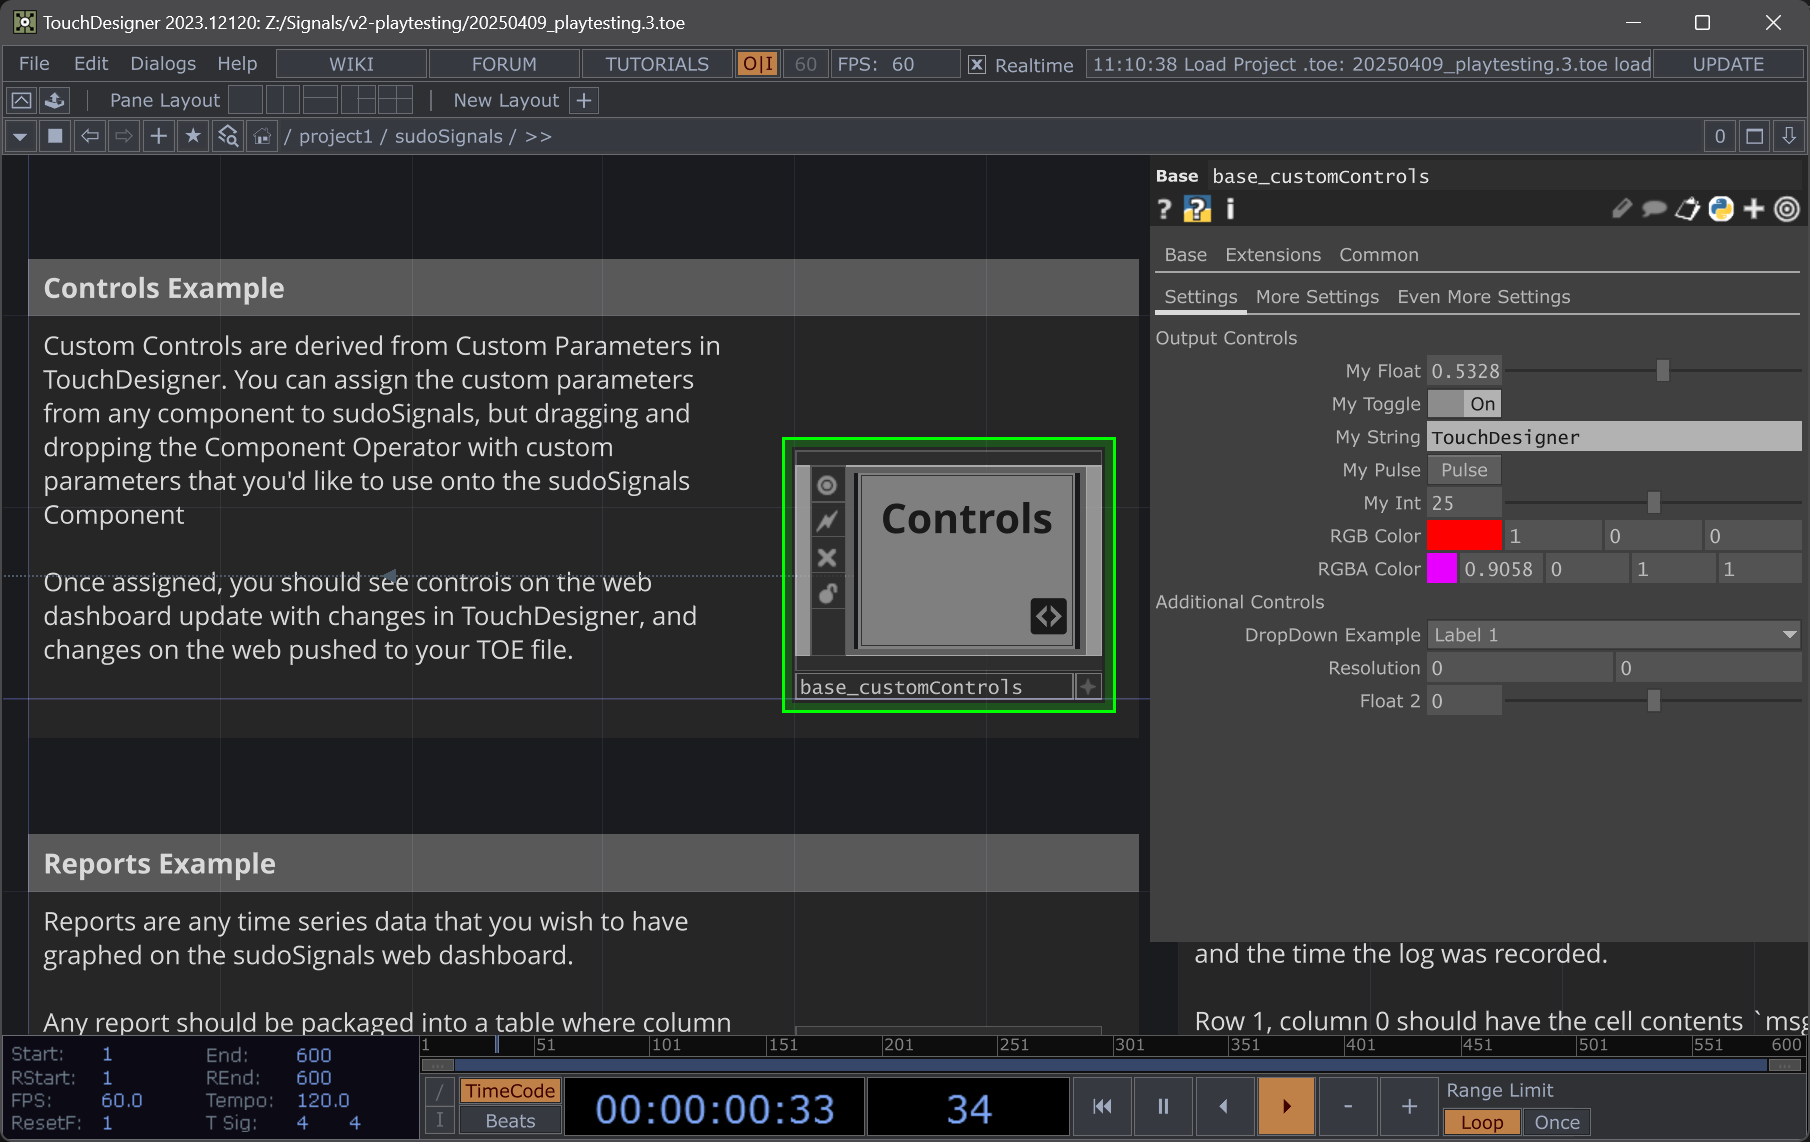The height and width of the screenshot is (1142, 1810).
Task: Open operator help with the question mark
Action: [1164, 209]
